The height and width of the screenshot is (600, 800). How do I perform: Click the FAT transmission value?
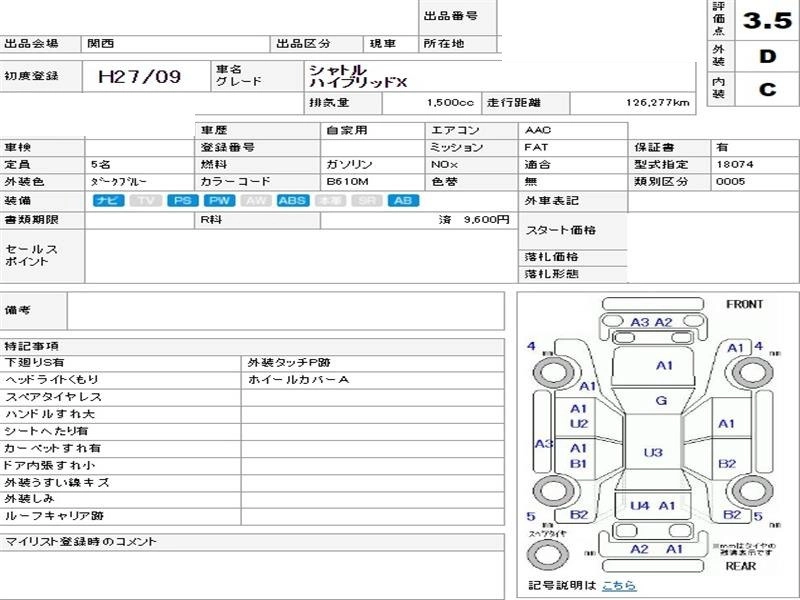(x=536, y=147)
